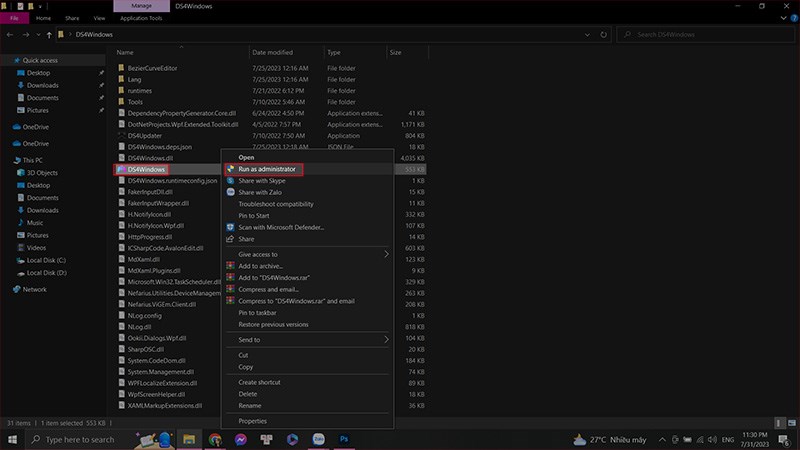Click the DS4Updater application file icon
The width and height of the screenshot is (800, 450).
[x=121, y=135]
